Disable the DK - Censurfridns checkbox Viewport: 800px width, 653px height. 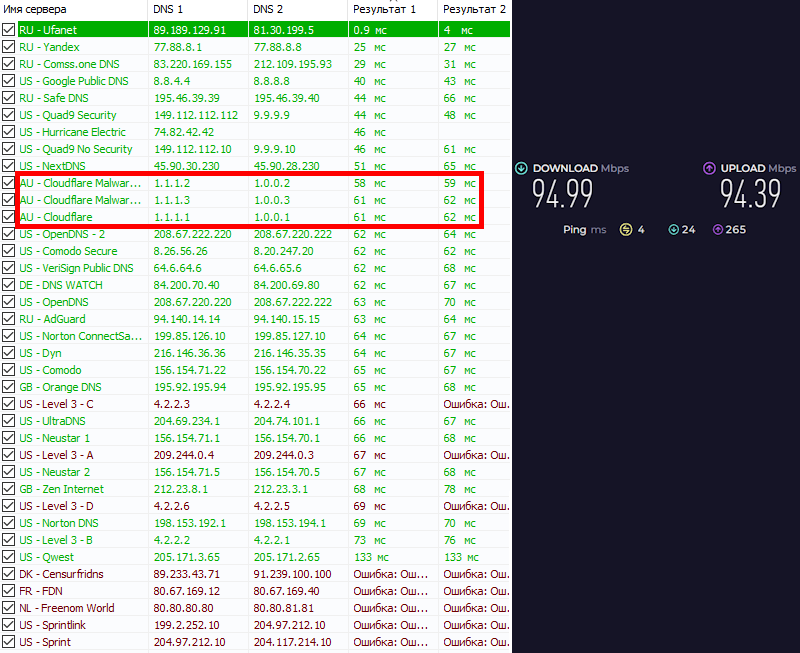coord(9,574)
